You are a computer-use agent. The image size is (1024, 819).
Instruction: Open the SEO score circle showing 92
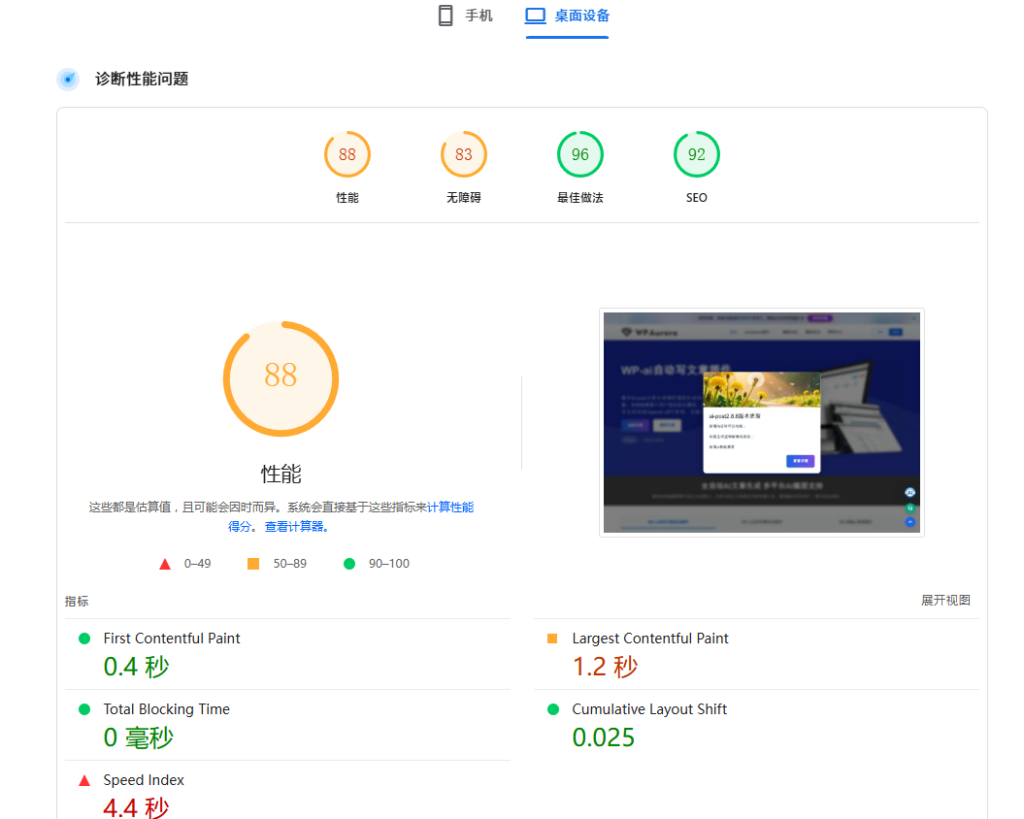pyautogui.click(x=696, y=154)
